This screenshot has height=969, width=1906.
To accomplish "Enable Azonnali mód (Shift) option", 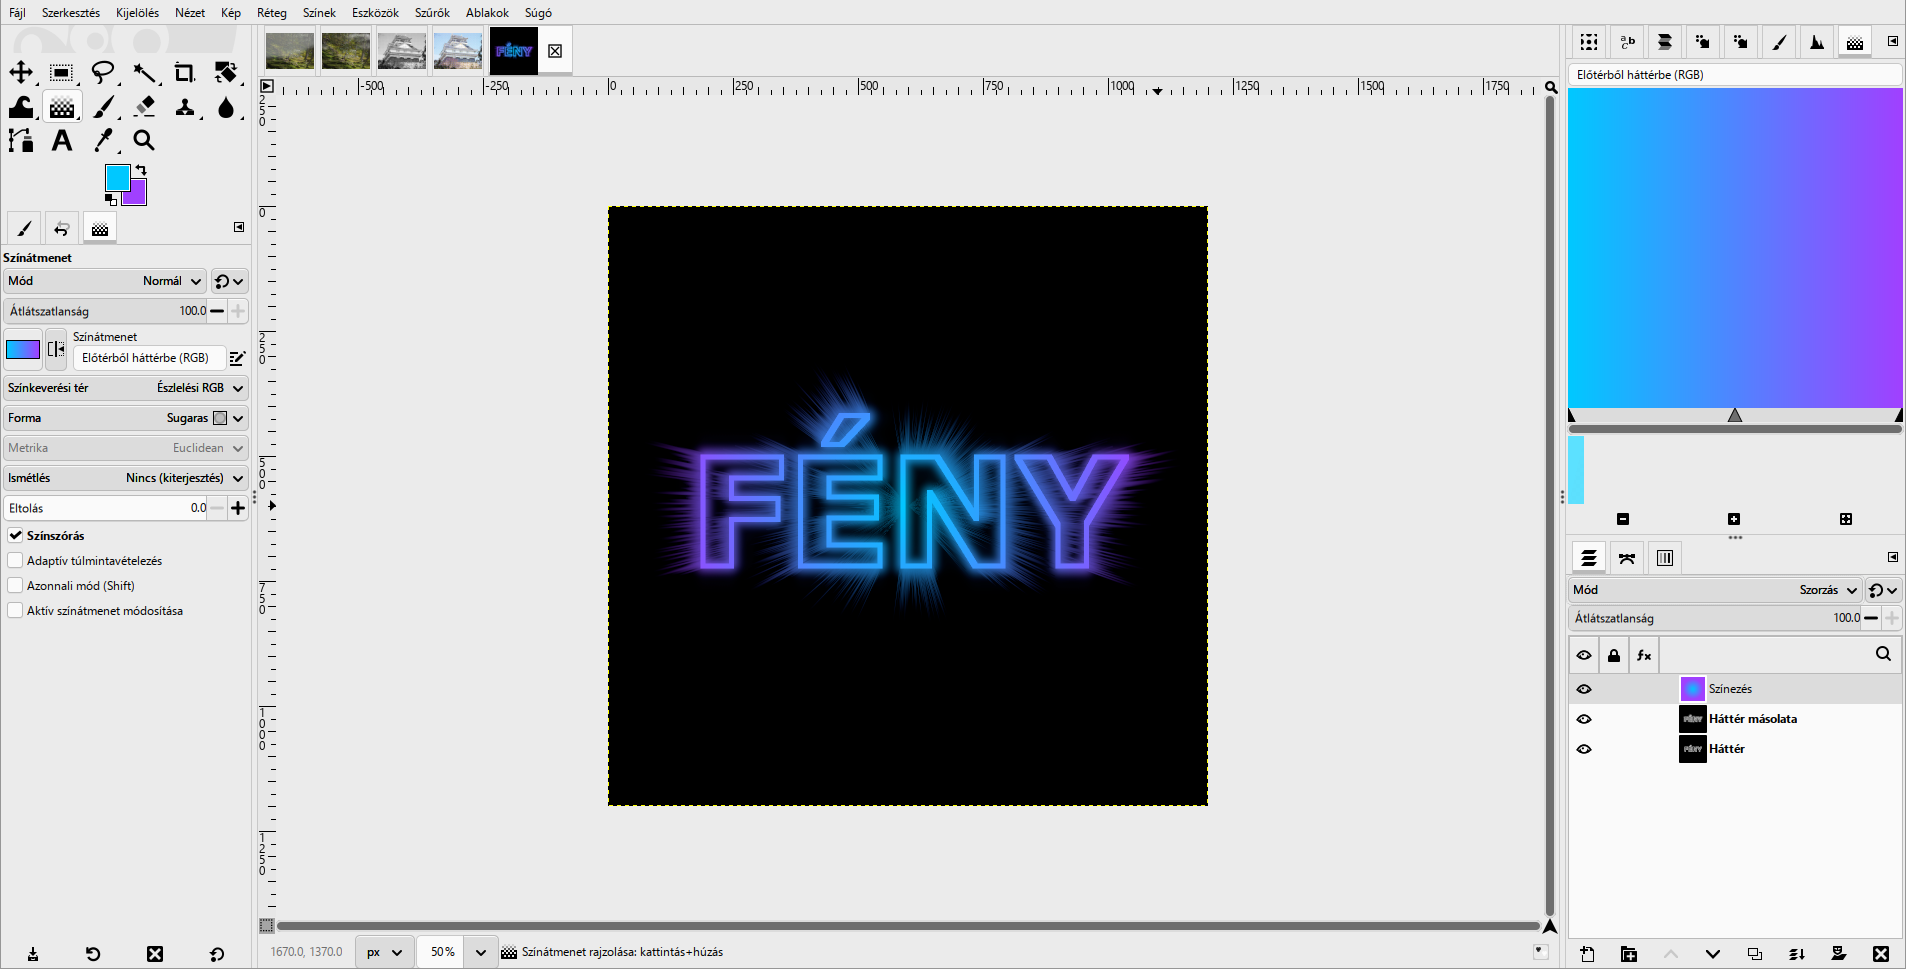I will (x=16, y=586).
